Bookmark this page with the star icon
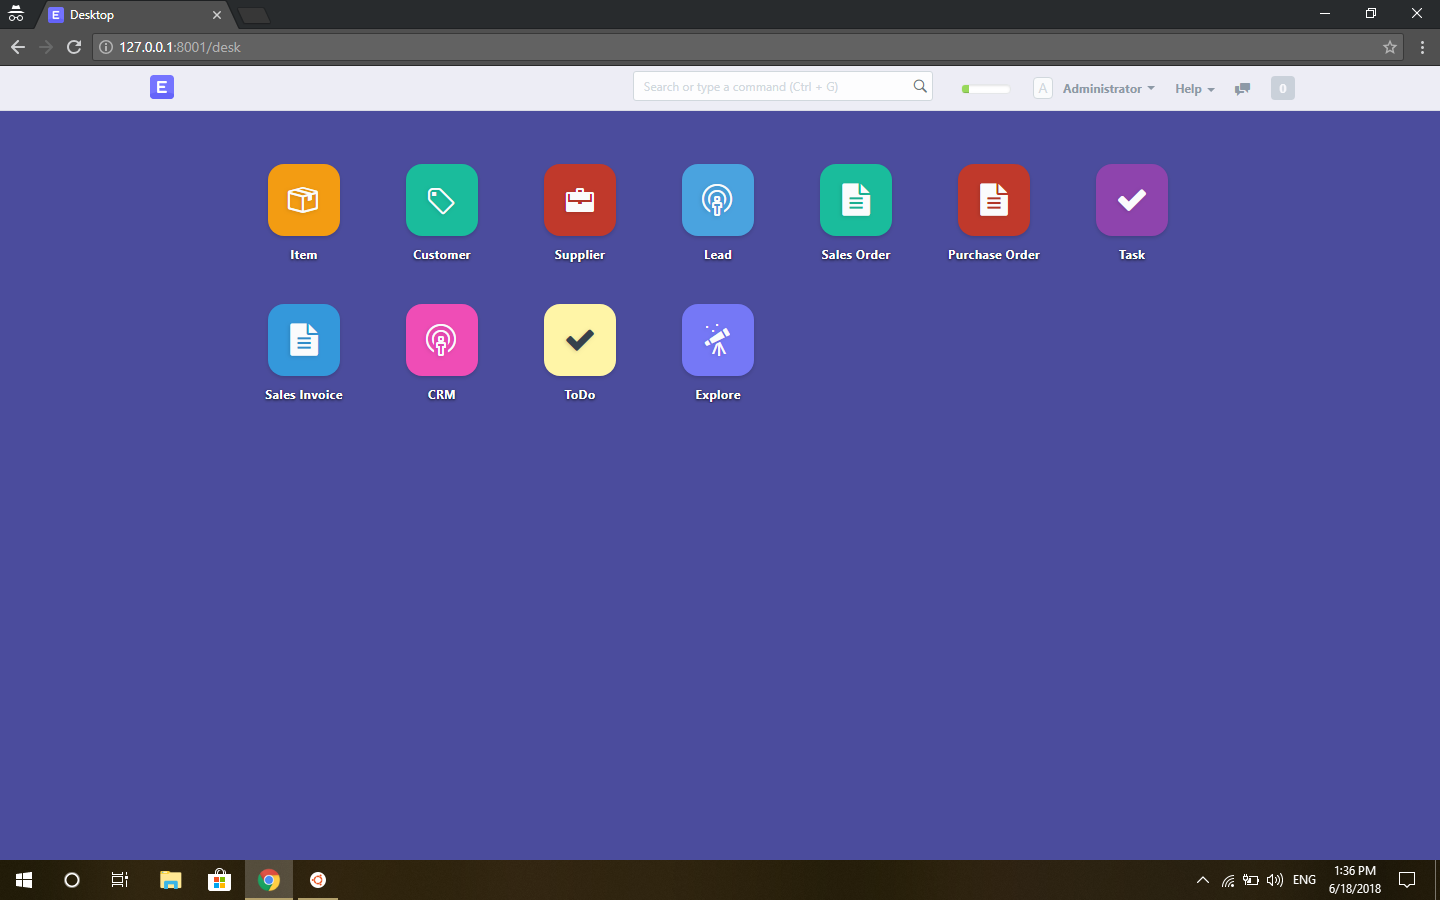The width and height of the screenshot is (1440, 900). pyautogui.click(x=1390, y=47)
